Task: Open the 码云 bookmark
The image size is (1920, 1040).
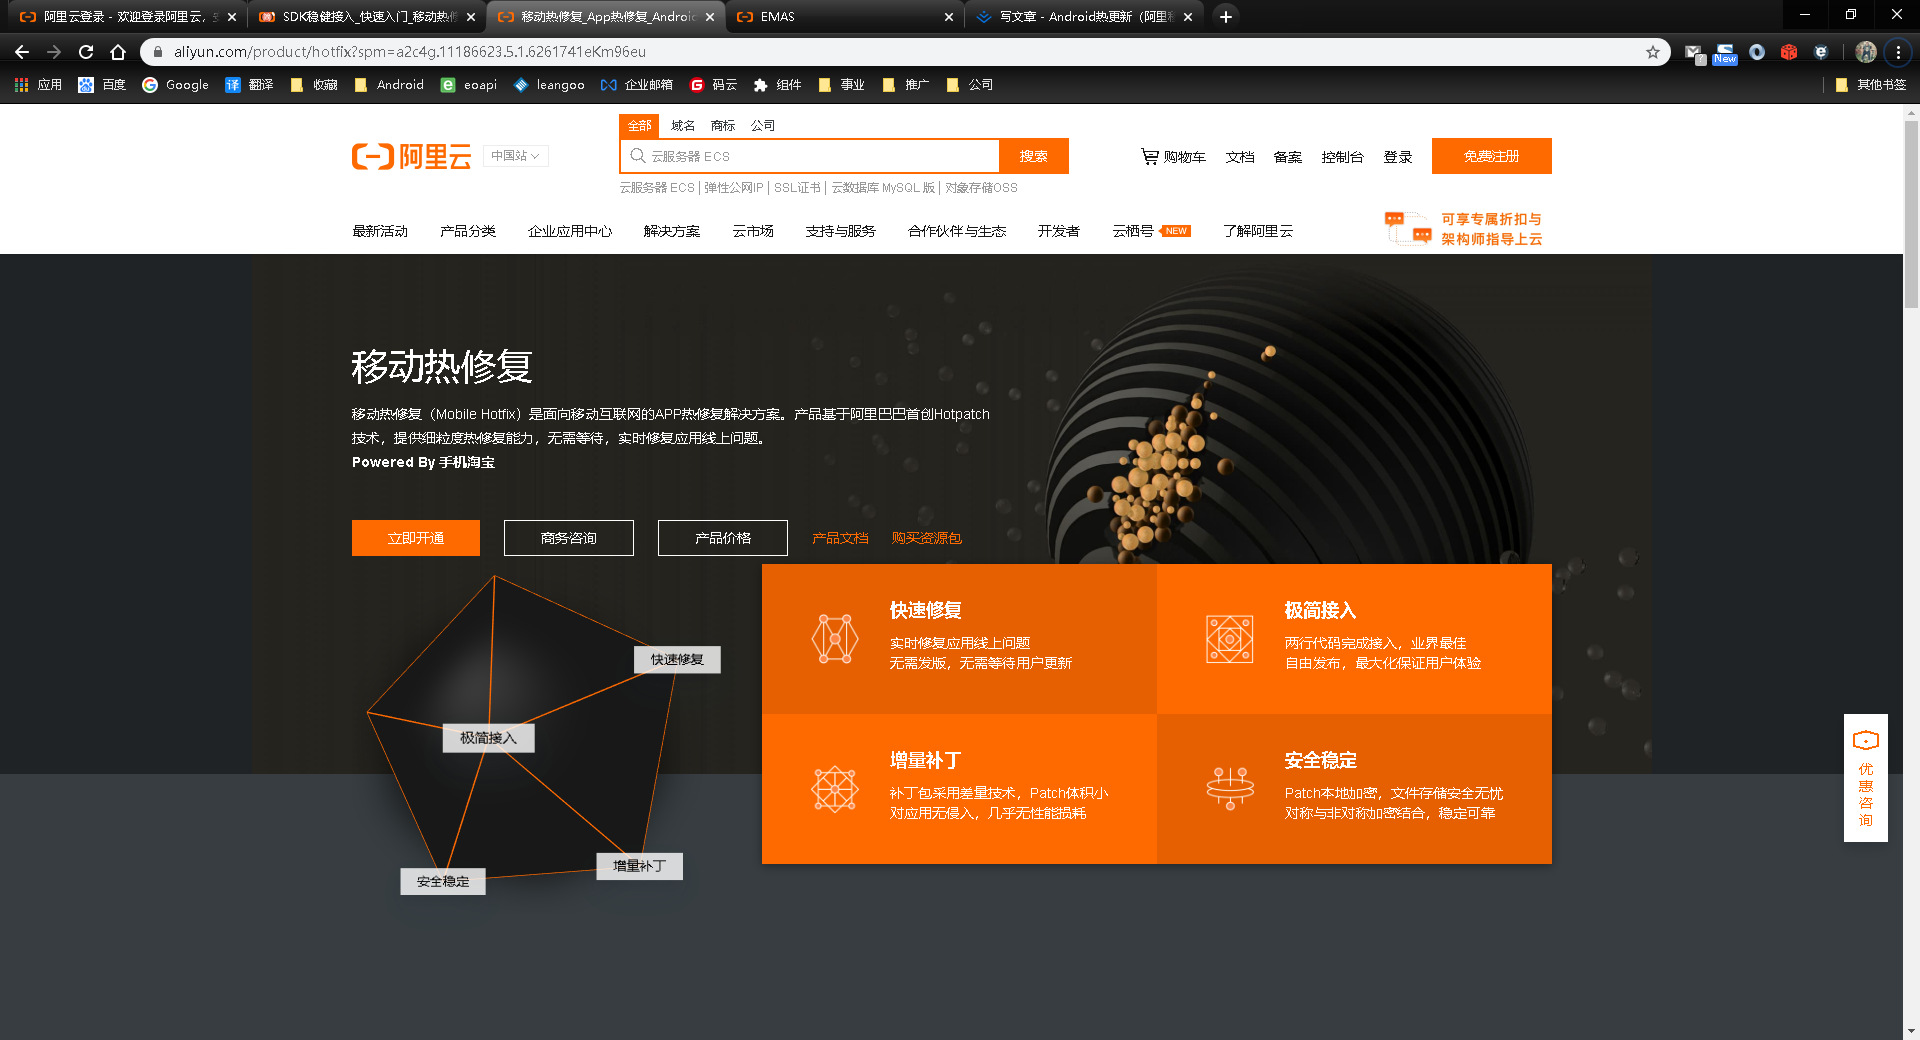Action: click(713, 85)
